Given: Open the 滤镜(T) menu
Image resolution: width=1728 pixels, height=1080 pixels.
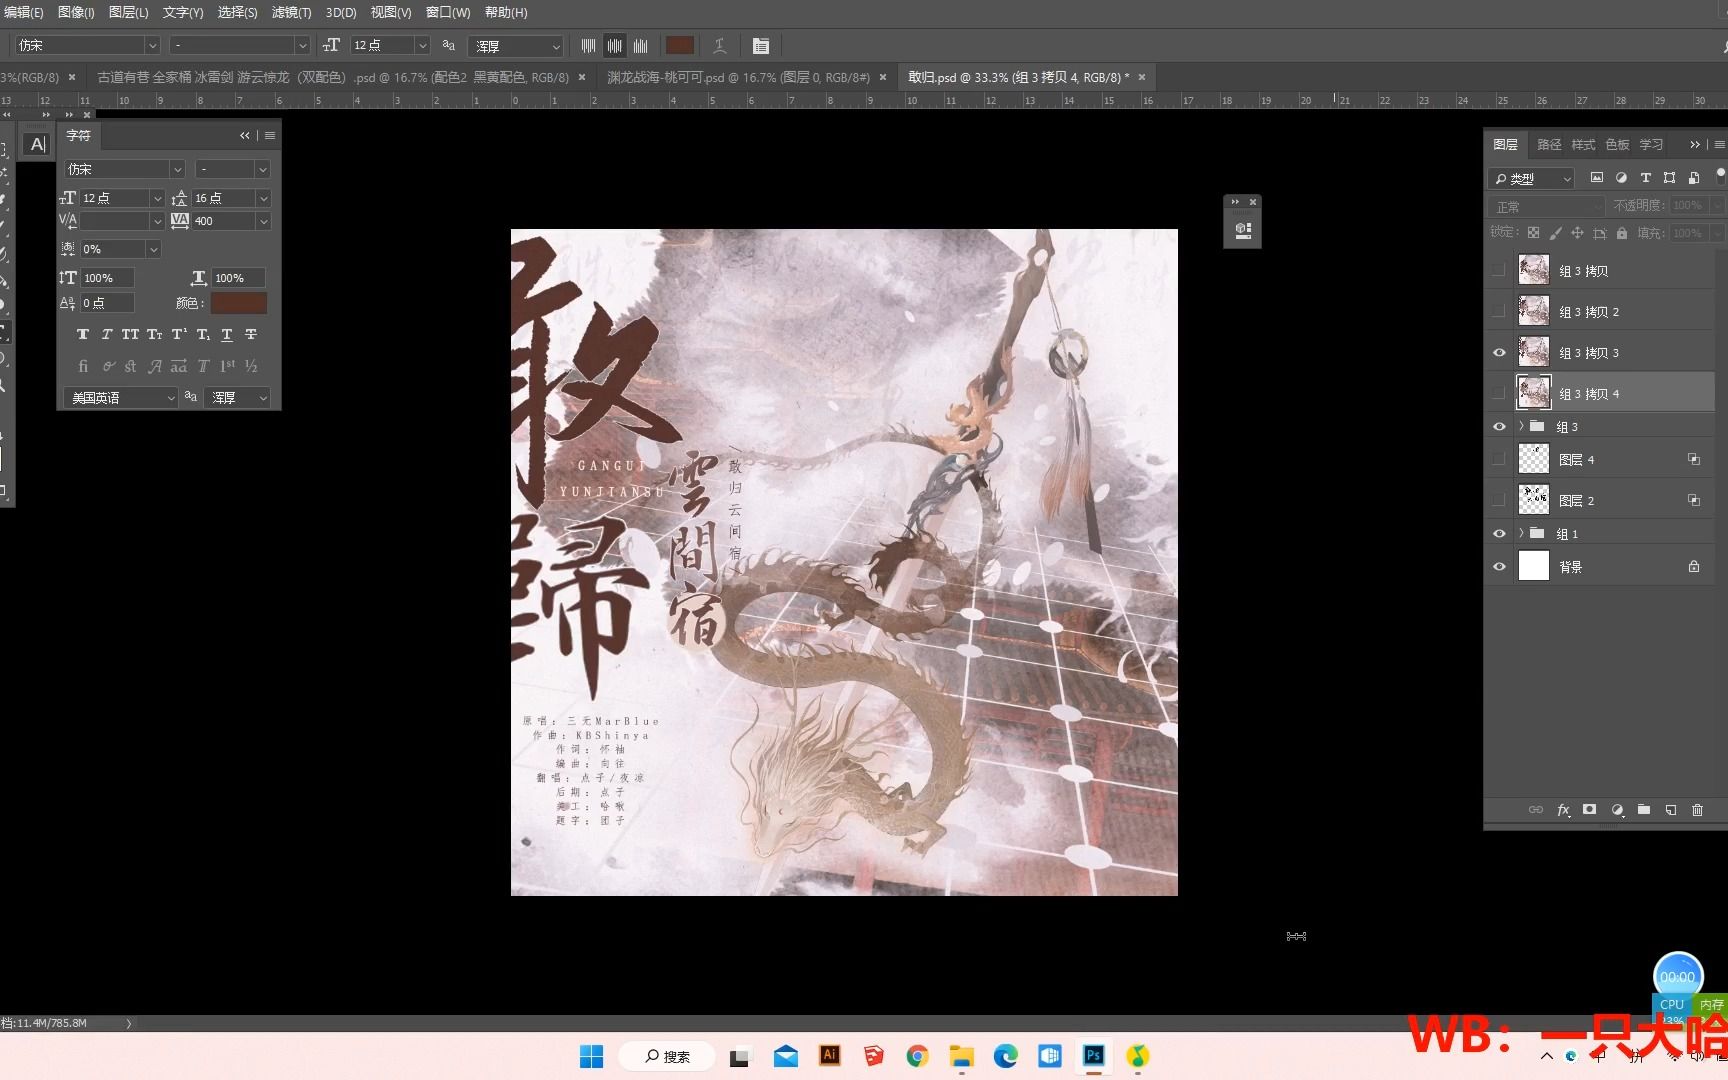Looking at the screenshot, I should 291,13.
